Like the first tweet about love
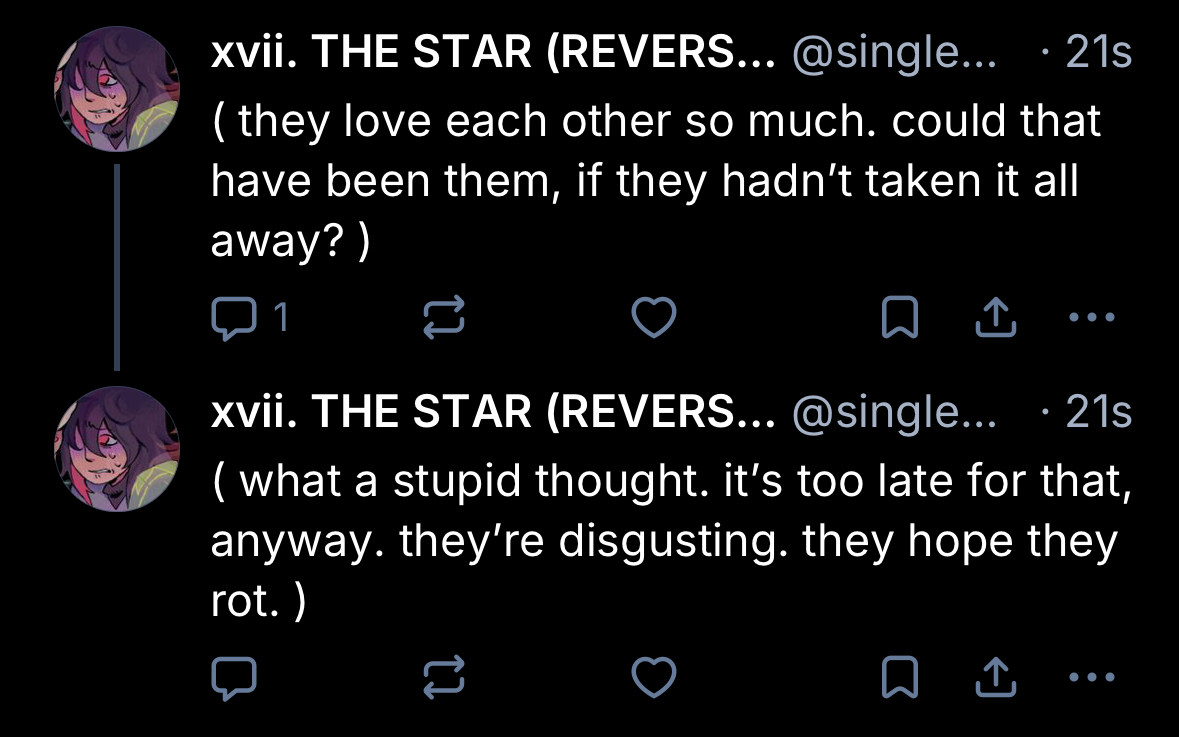1179x737 pixels. 655,319
